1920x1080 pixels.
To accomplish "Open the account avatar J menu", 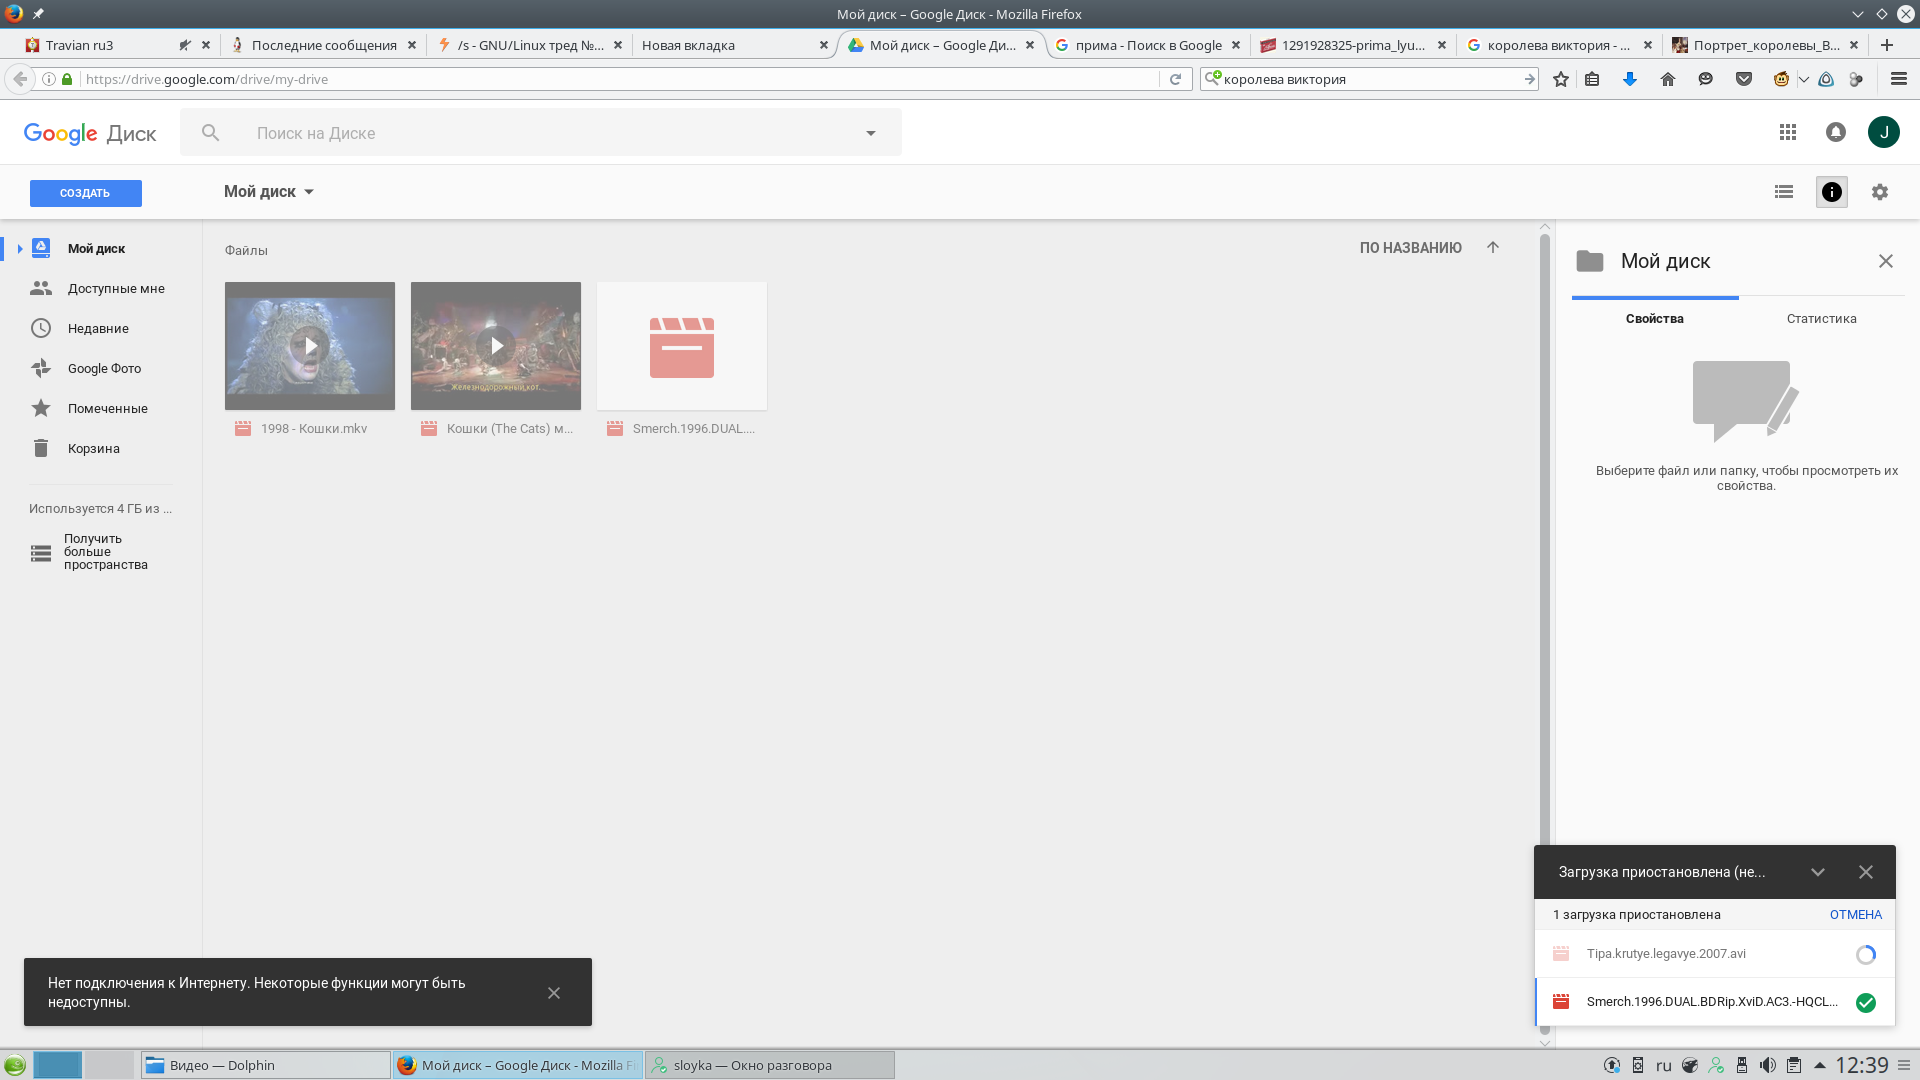I will 1884,132.
